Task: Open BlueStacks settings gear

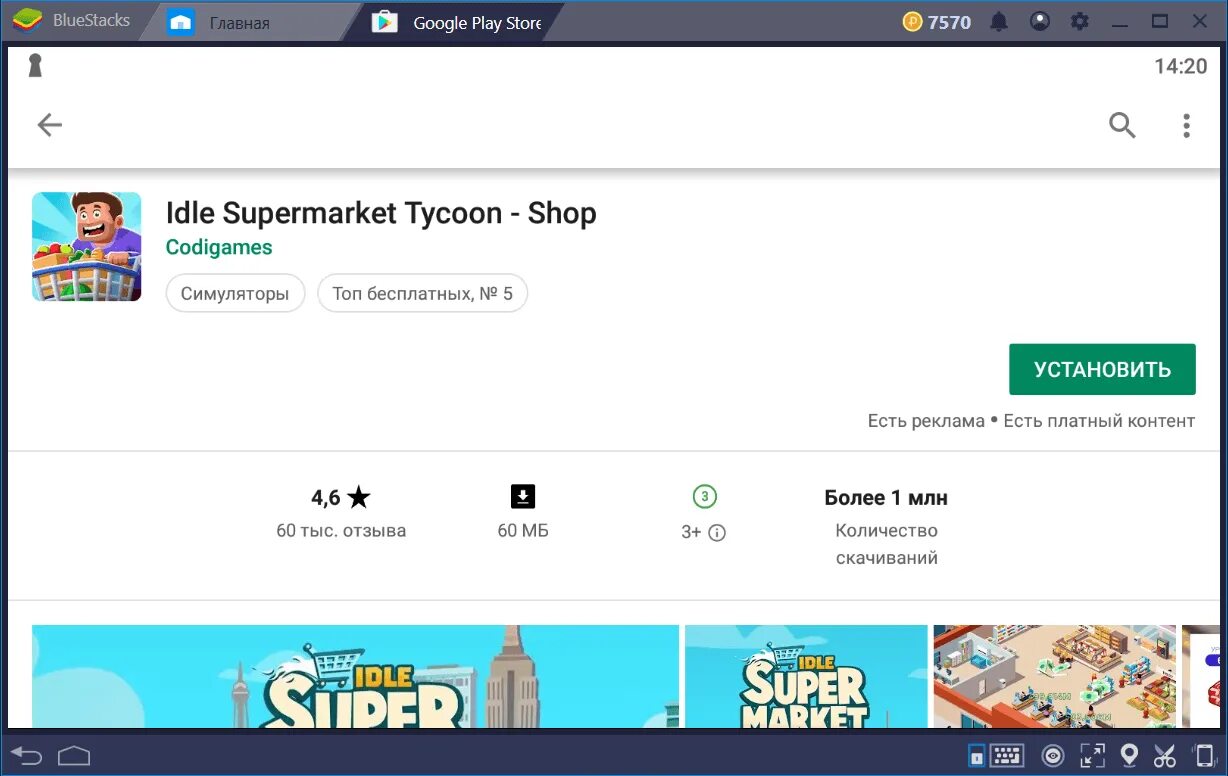Action: (x=1080, y=21)
